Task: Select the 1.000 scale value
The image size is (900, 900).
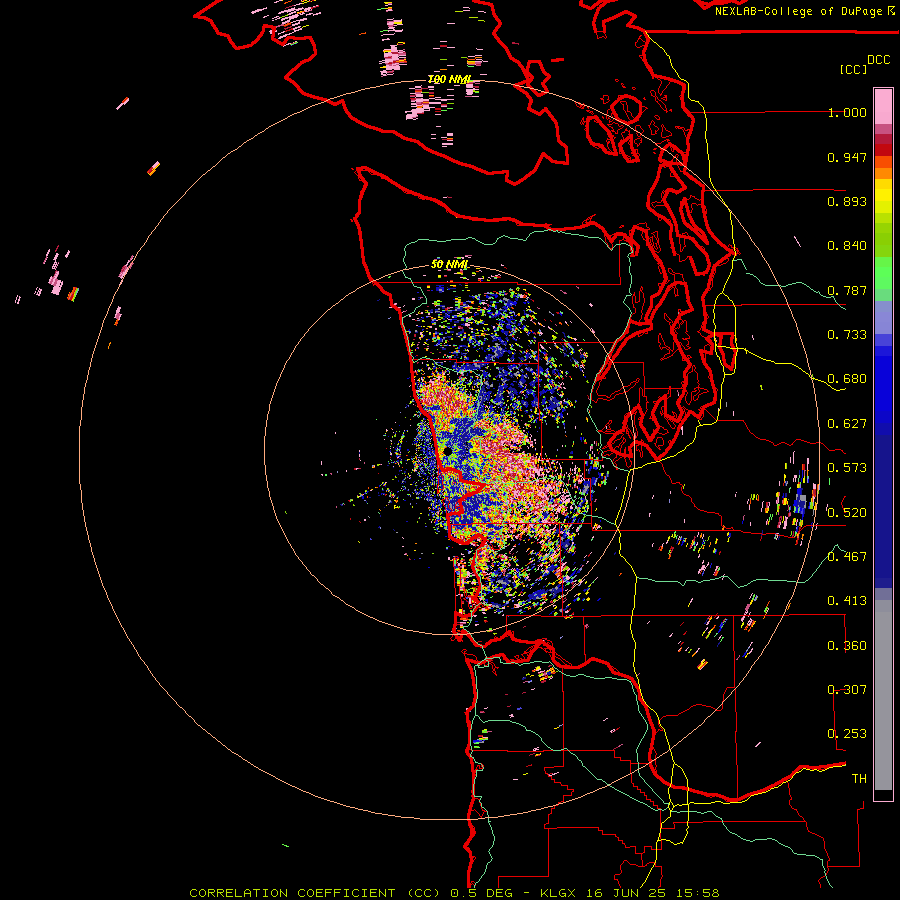Action: tap(847, 112)
